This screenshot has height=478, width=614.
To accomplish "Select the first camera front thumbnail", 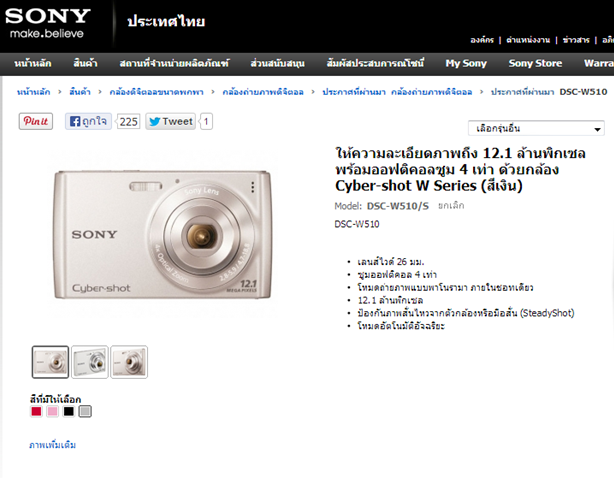I will 51,362.
